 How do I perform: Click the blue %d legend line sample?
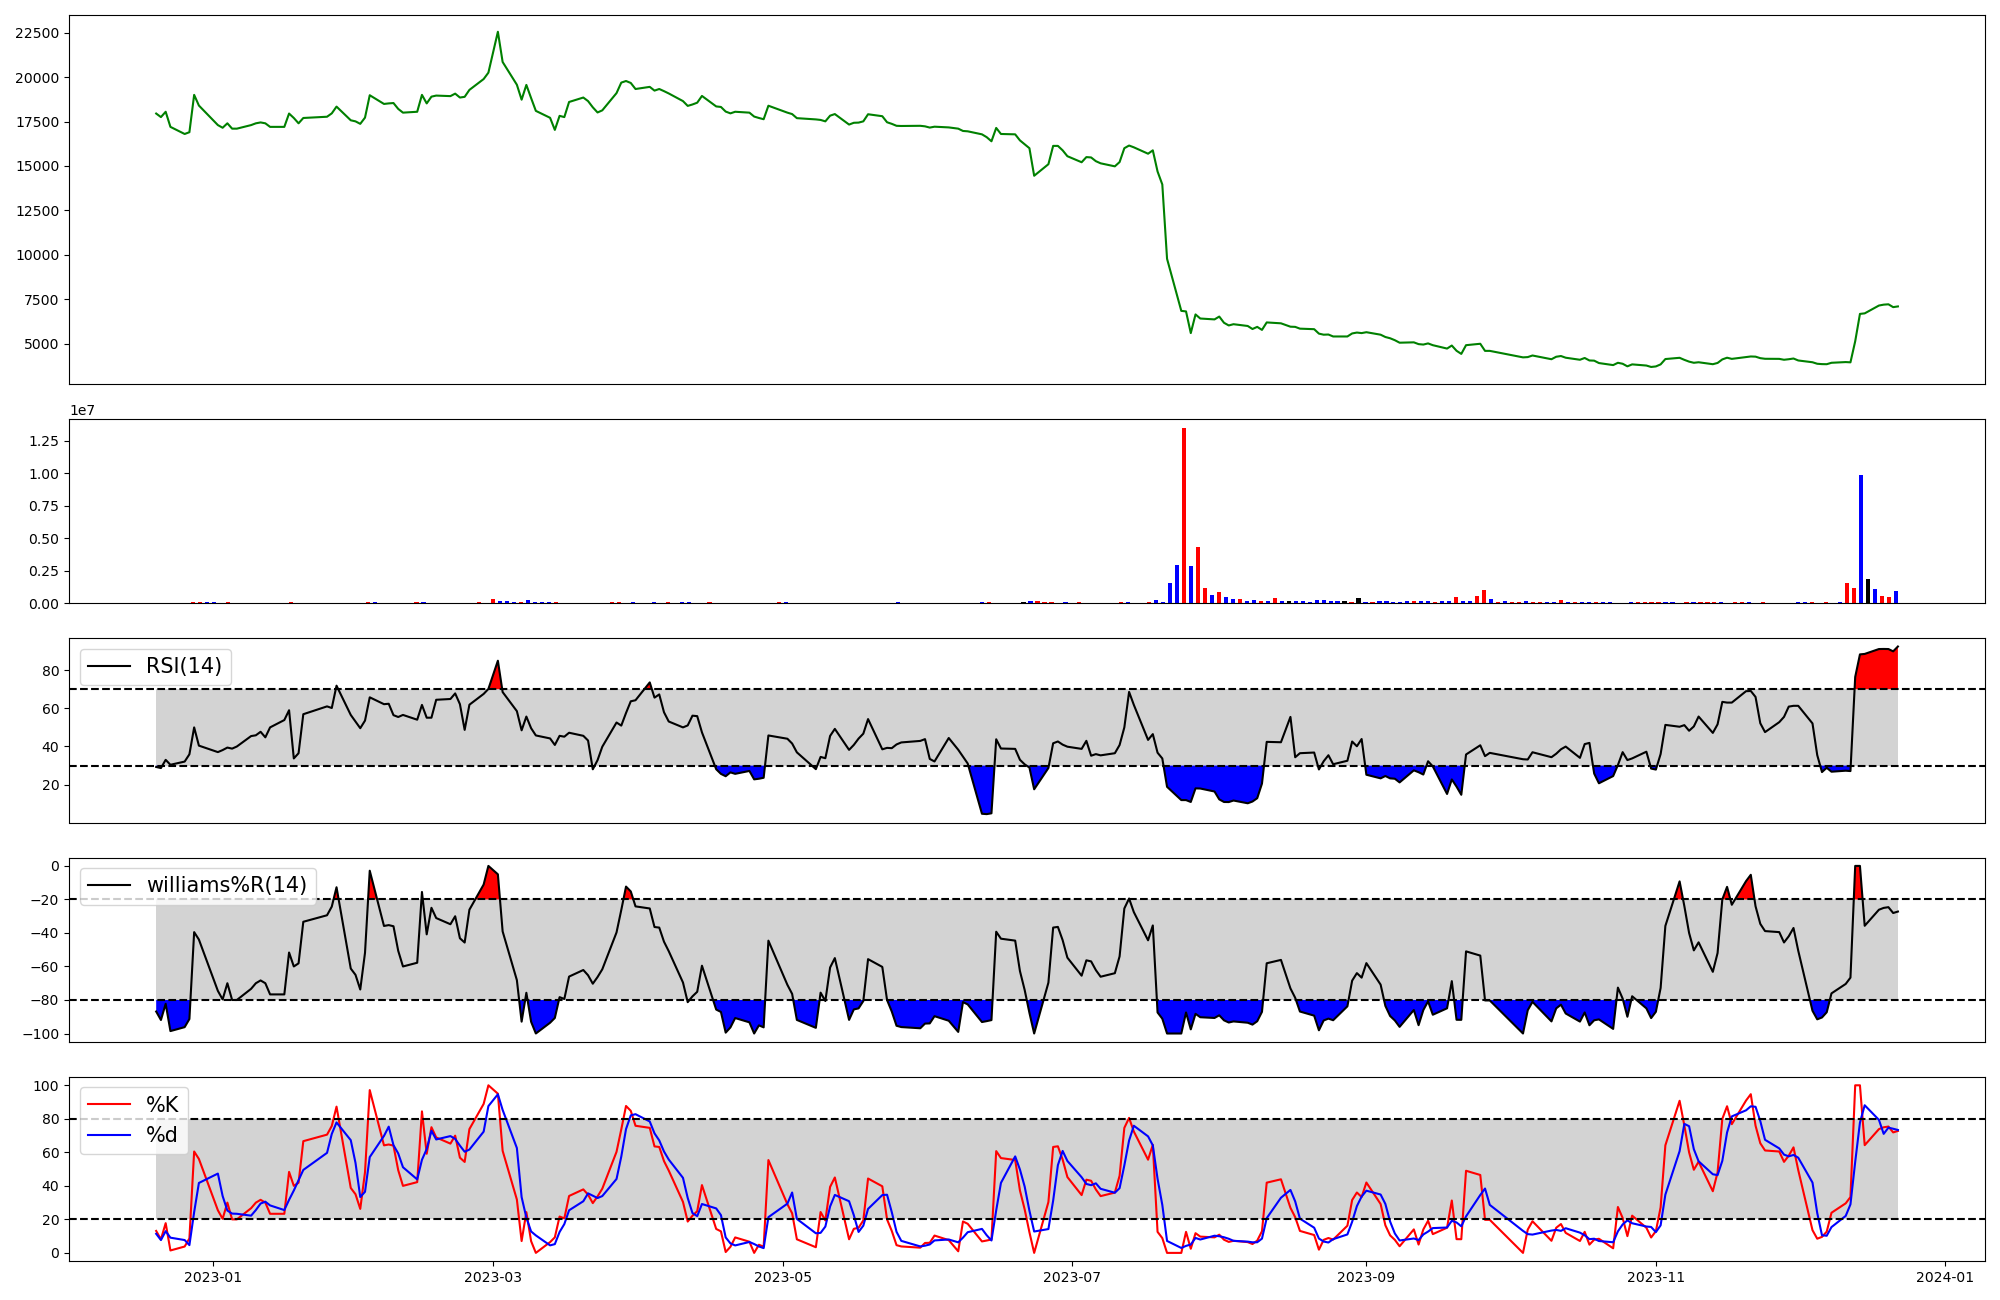pos(109,1135)
